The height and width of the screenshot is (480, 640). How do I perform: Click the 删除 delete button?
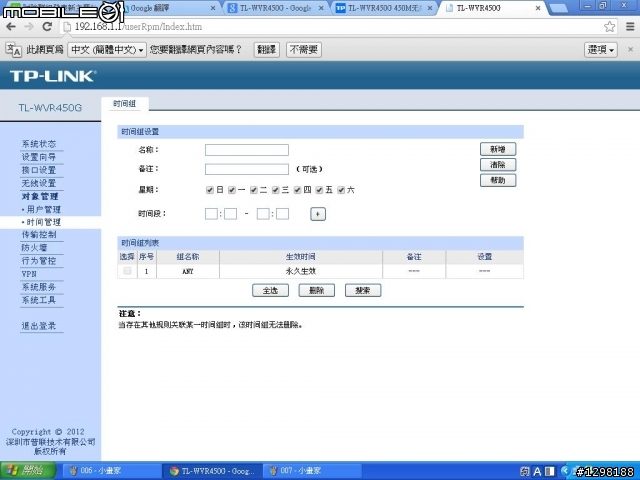(317, 291)
